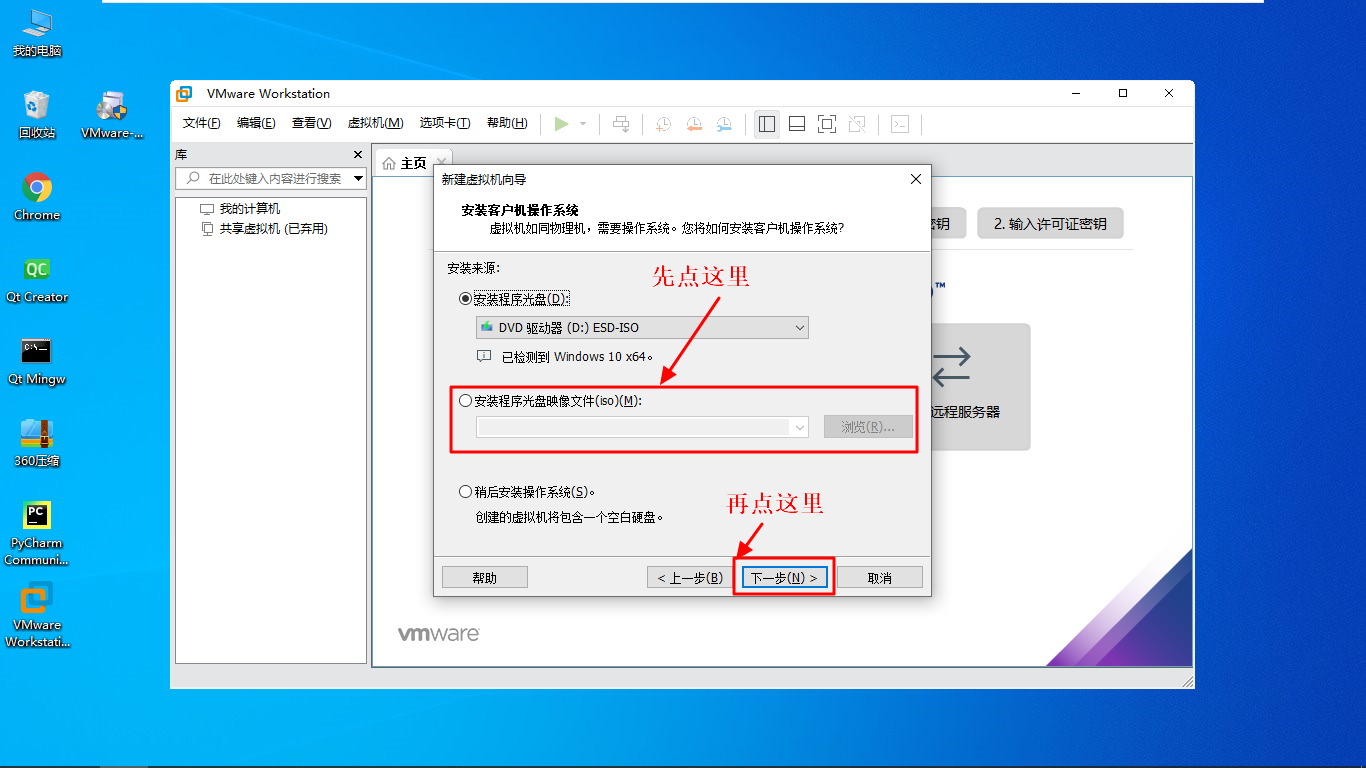Select the VMware Workstation desktop shortcut icon
Screen dimensions: 1366x768
pos(37,615)
